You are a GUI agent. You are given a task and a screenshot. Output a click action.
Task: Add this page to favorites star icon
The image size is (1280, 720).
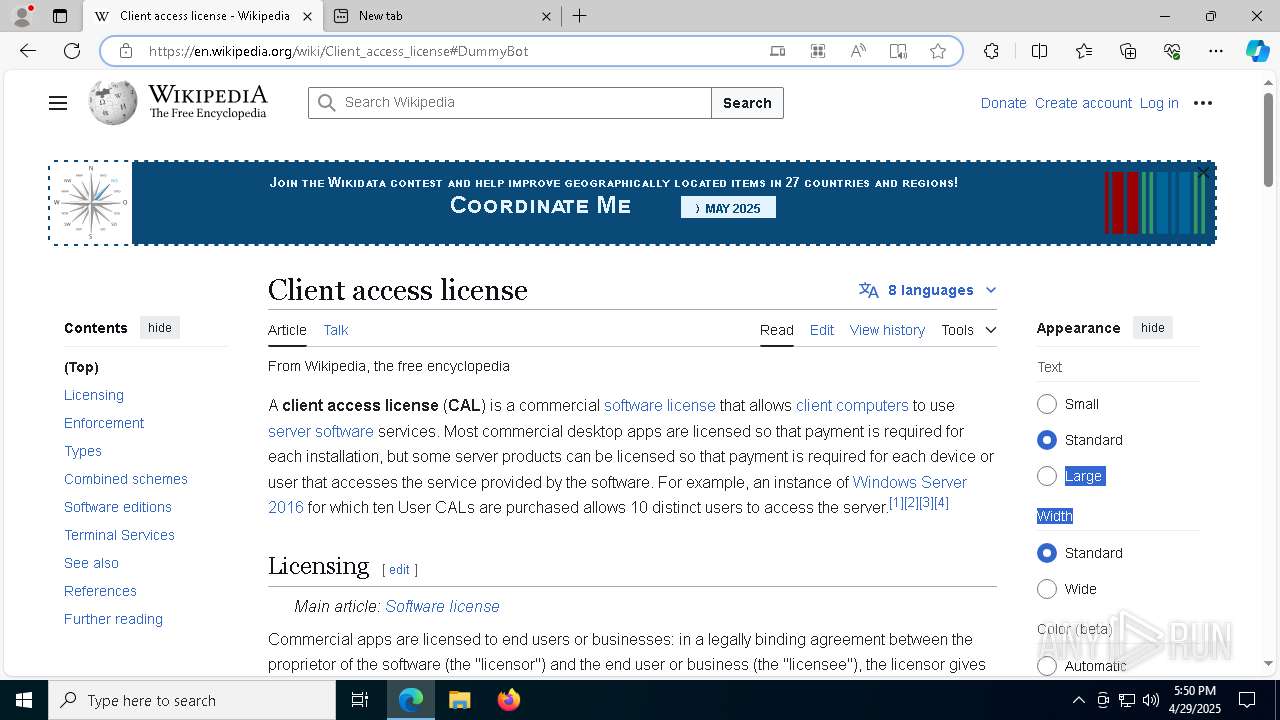[938, 51]
